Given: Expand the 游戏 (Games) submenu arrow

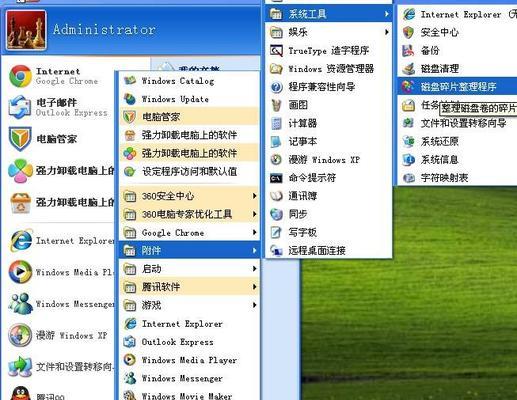Looking at the screenshot, I should coord(254,305).
